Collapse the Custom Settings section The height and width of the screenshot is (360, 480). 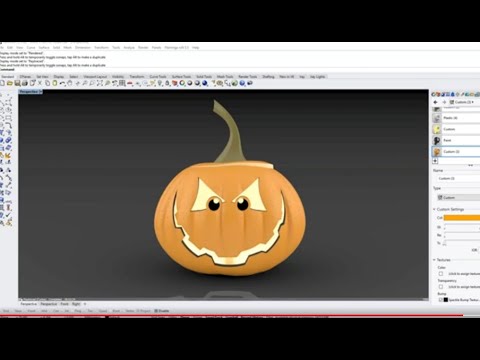tap(434, 209)
